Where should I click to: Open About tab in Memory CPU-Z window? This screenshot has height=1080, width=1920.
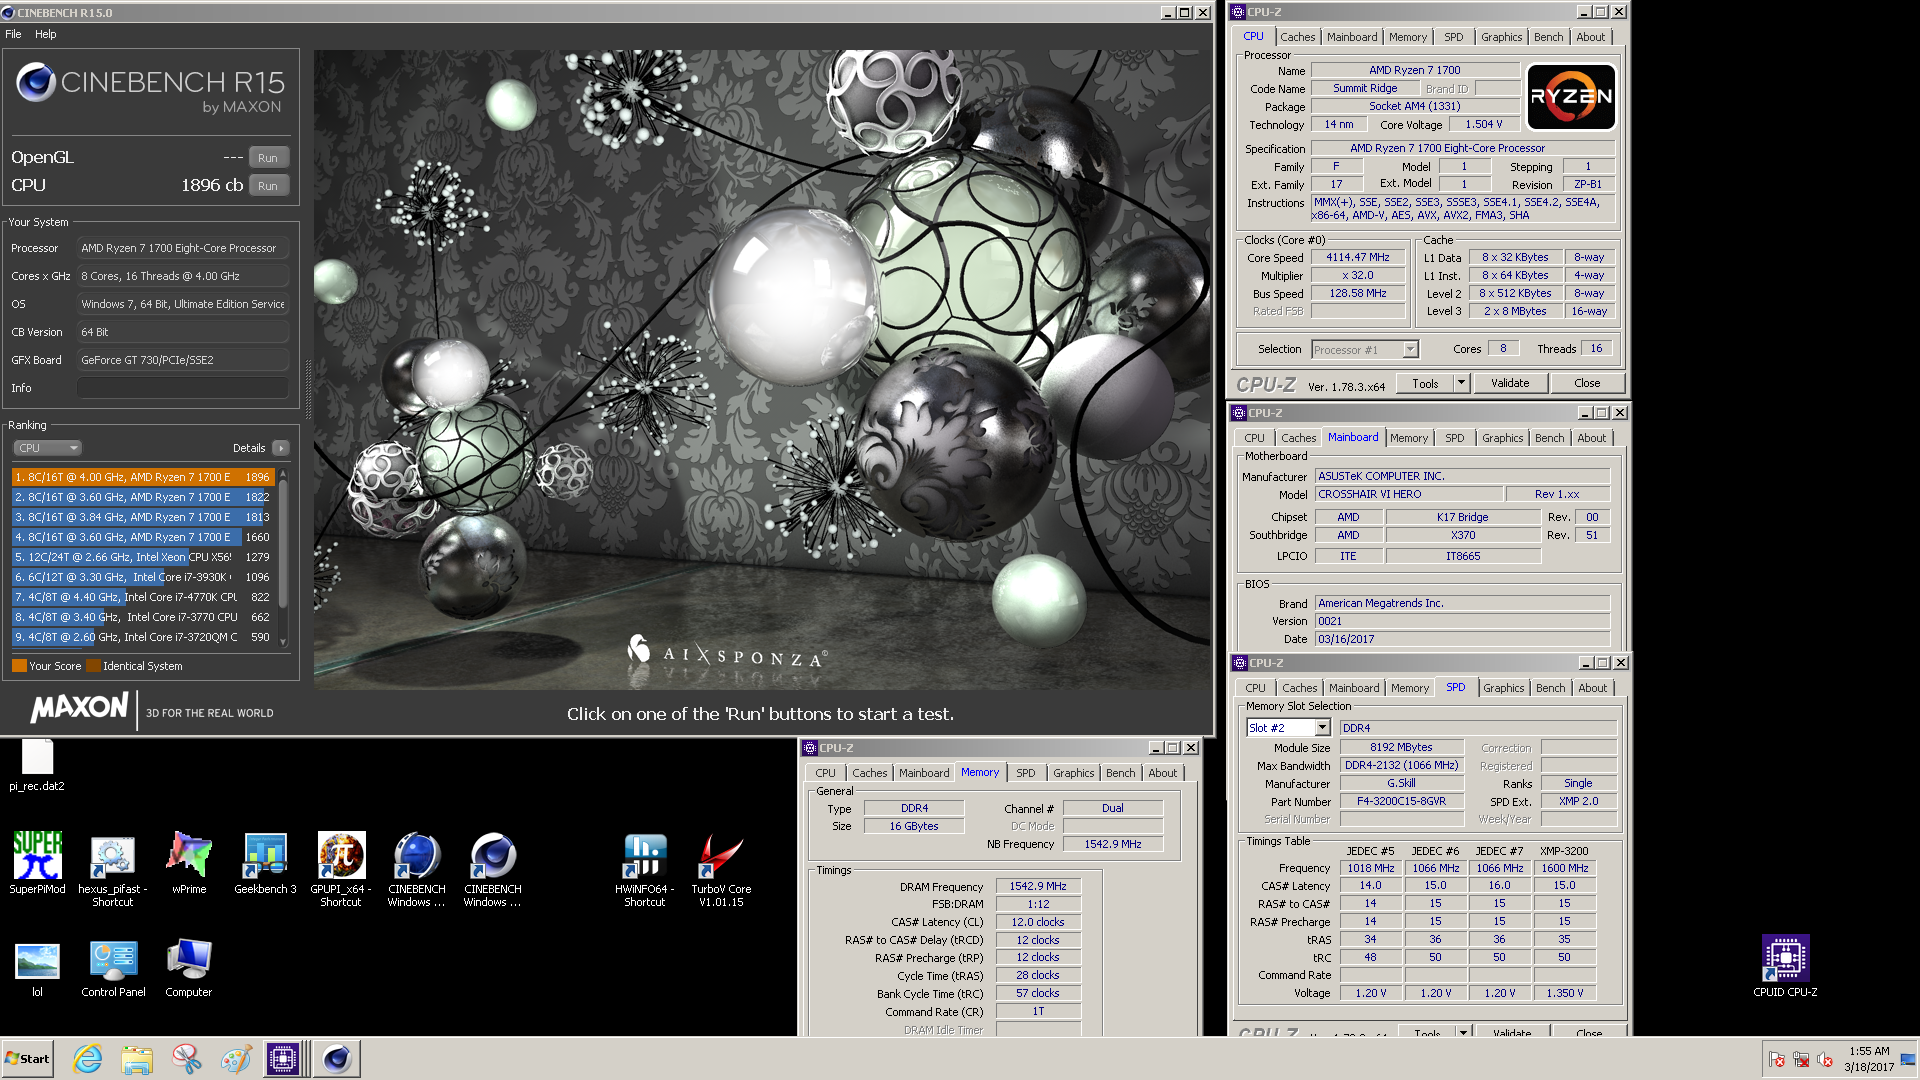point(1162,773)
